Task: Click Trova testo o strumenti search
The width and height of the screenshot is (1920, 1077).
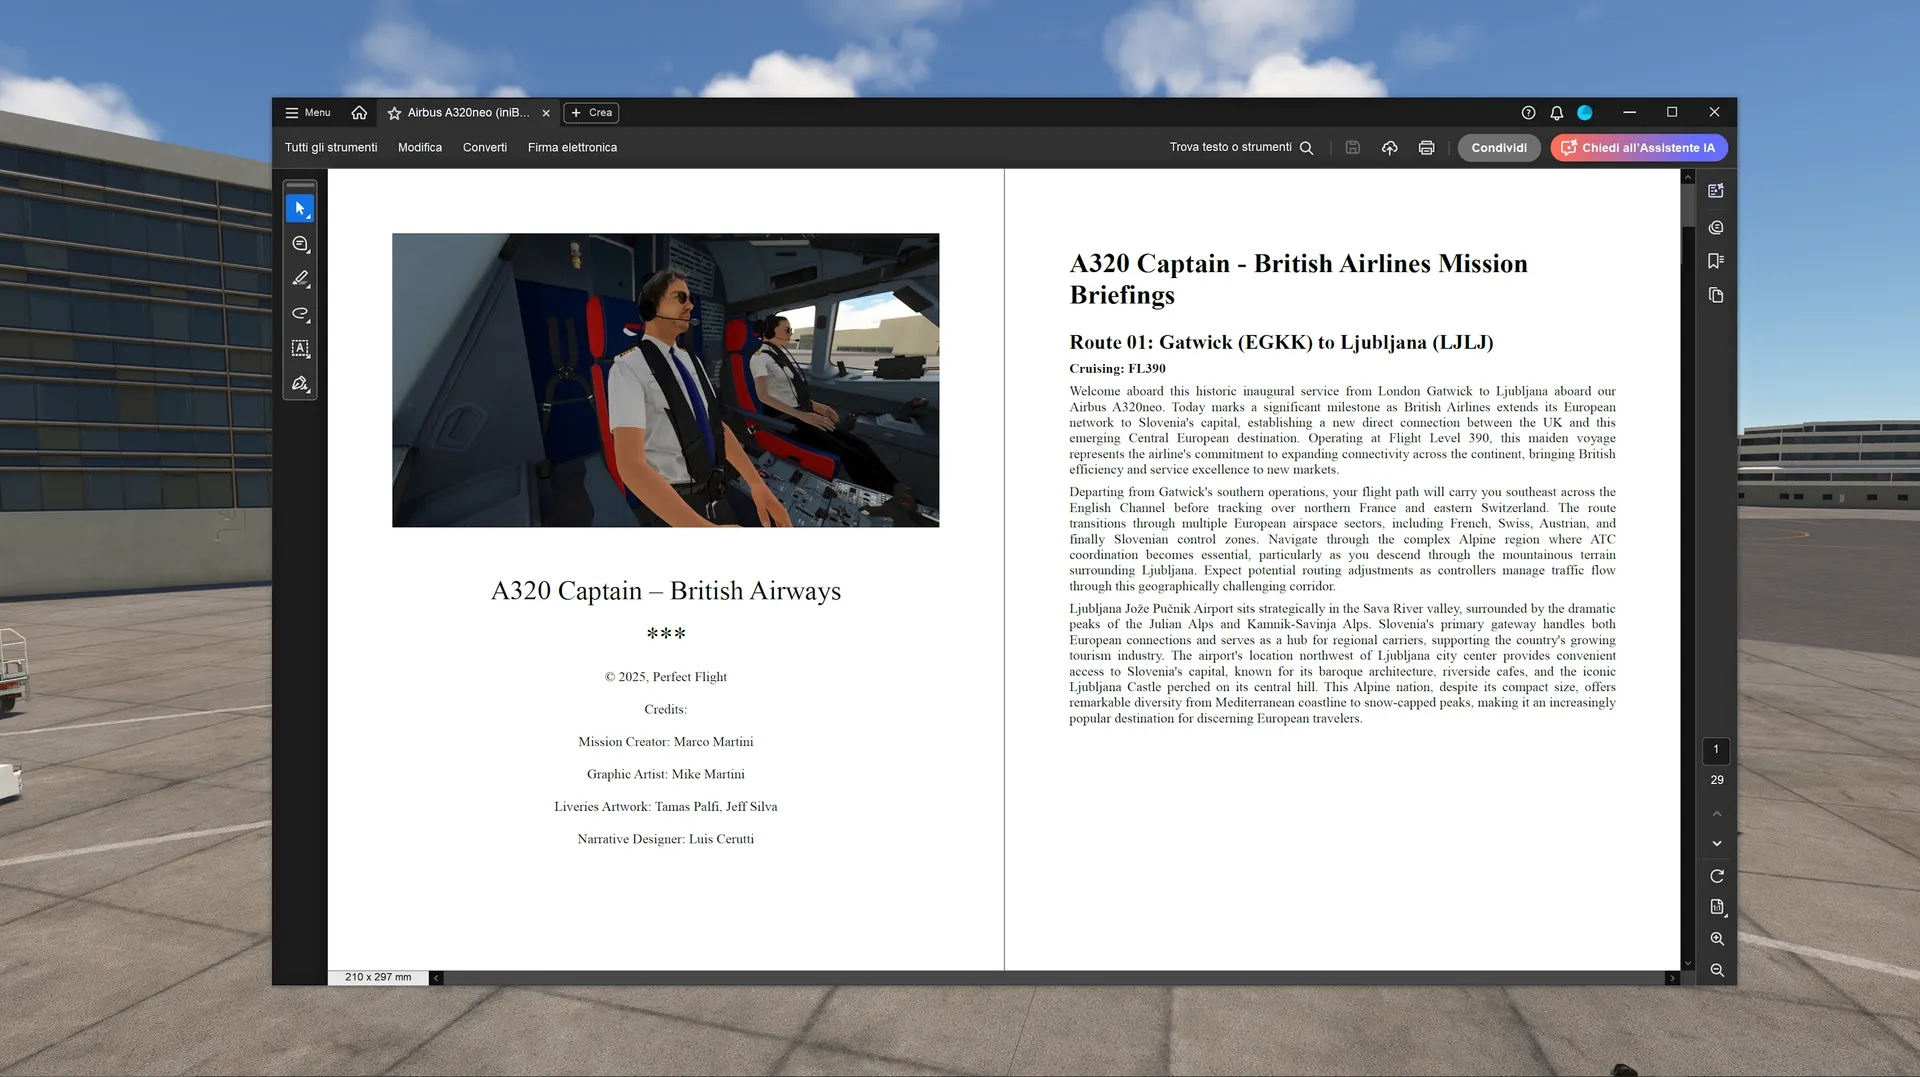Action: tap(1241, 148)
